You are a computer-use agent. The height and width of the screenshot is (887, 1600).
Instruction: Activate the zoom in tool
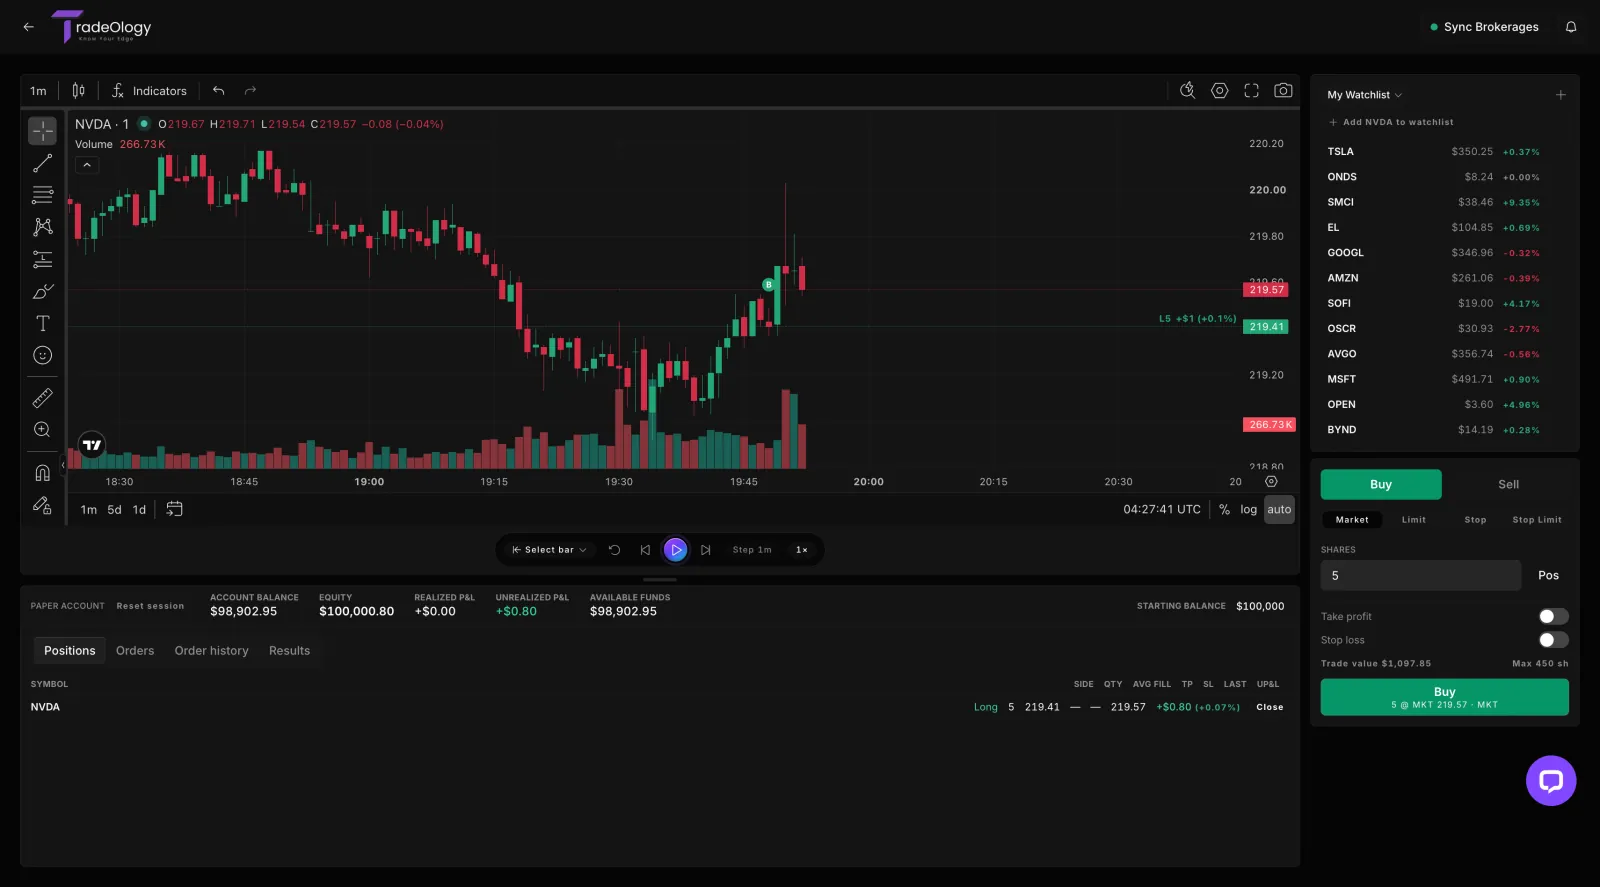pyautogui.click(x=42, y=430)
